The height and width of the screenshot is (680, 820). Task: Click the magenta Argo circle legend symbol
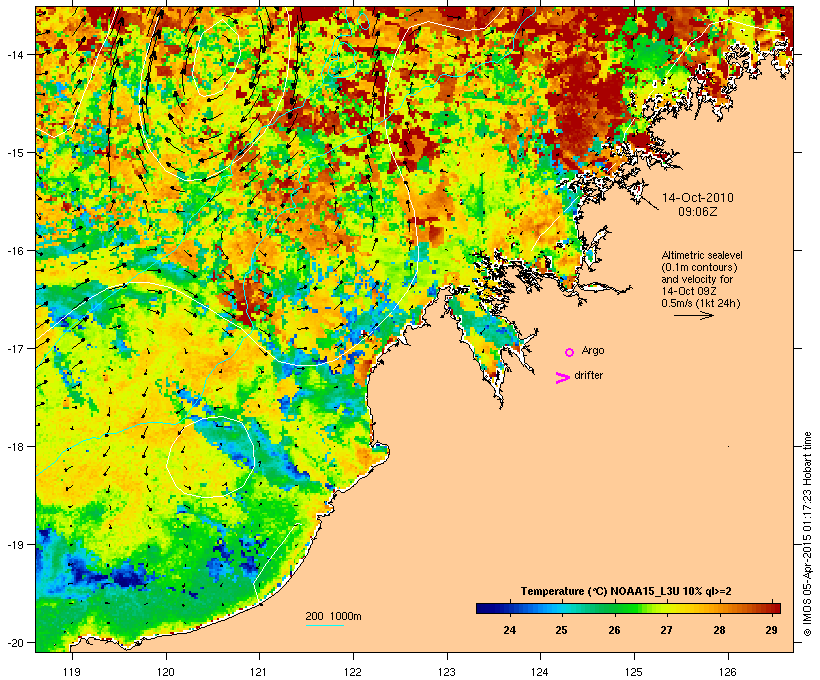pyautogui.click(x=570, y=353)
